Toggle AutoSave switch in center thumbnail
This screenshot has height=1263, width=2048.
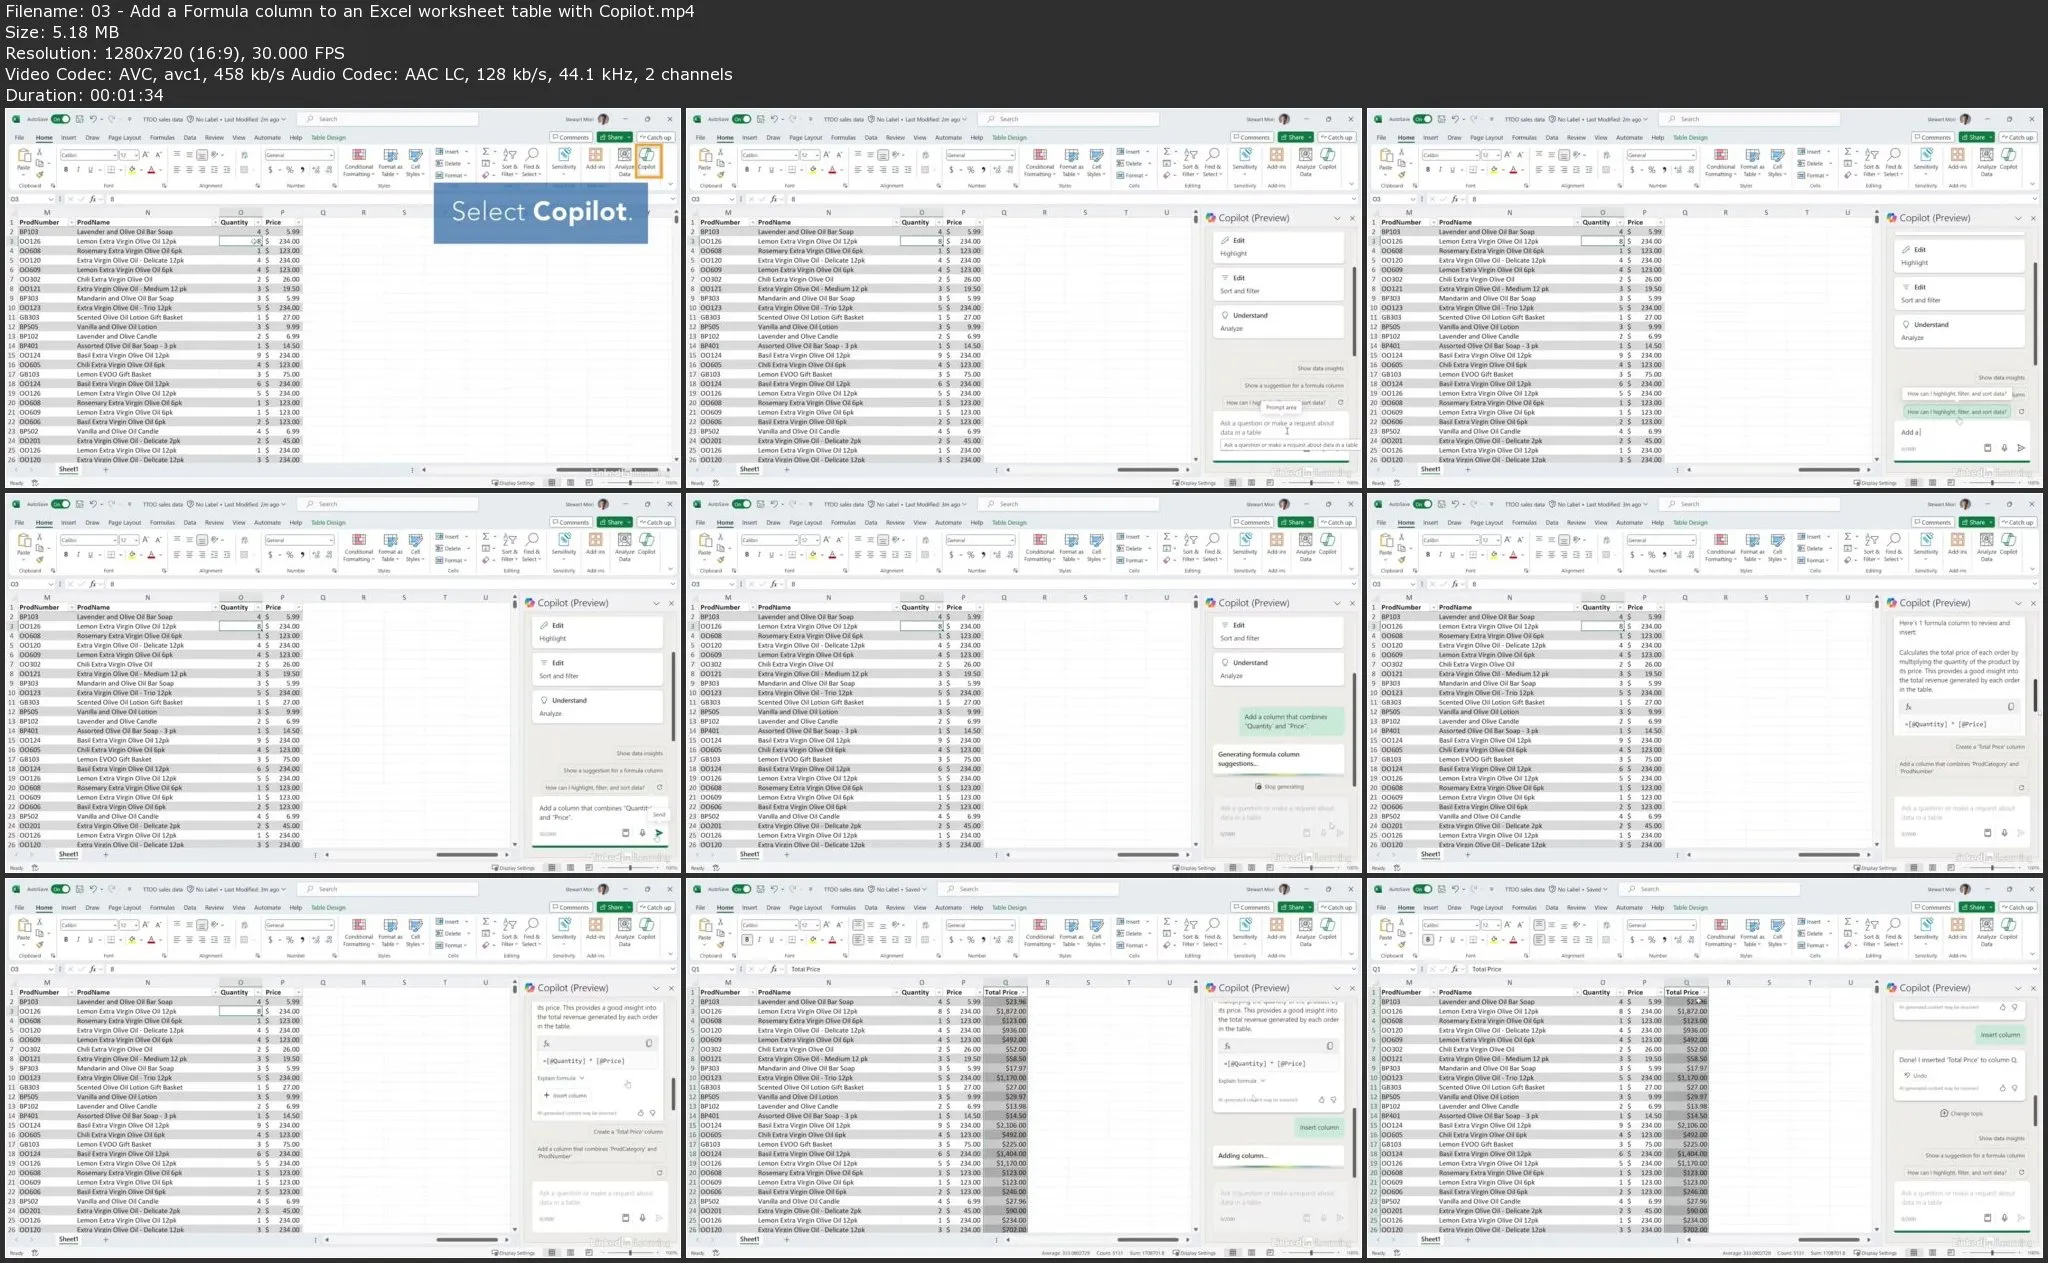[x=742, y=504]
